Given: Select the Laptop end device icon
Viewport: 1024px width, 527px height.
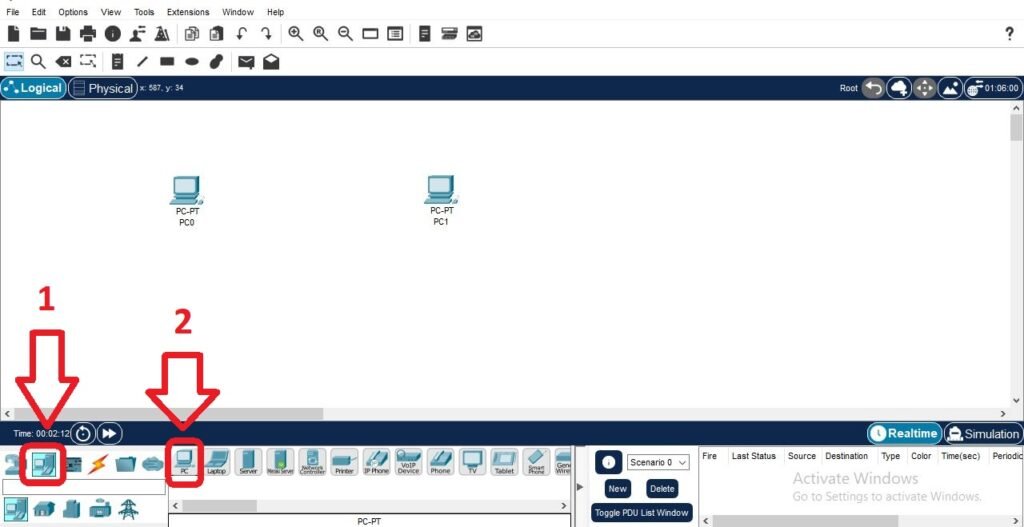Looking at the screenshot, I should tap(216, 461).
